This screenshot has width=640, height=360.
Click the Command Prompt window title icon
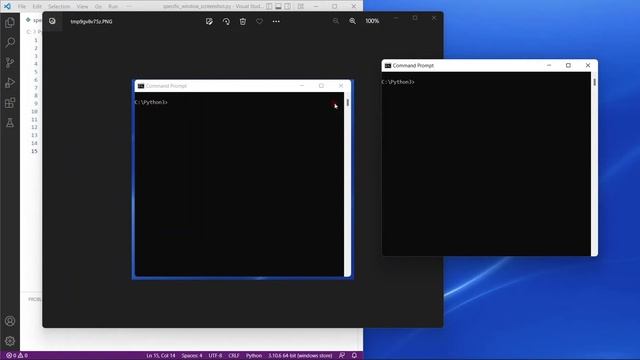coord(388,65)
